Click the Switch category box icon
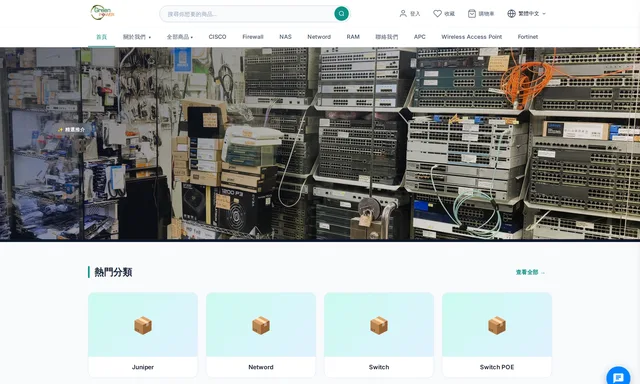The width and height of the screenshot is (640, 384). pyautogui.click(x=379, y=325)
